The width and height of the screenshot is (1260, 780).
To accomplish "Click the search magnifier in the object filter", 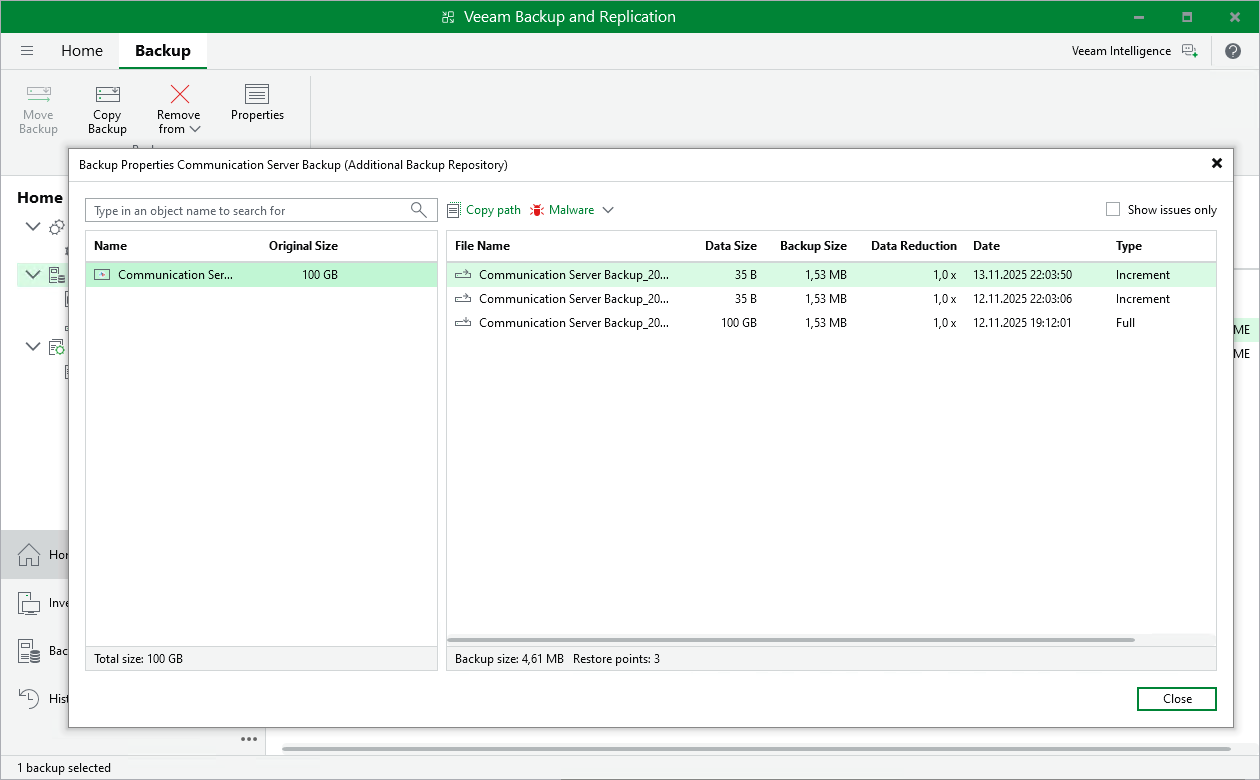I will coord(419,210).
